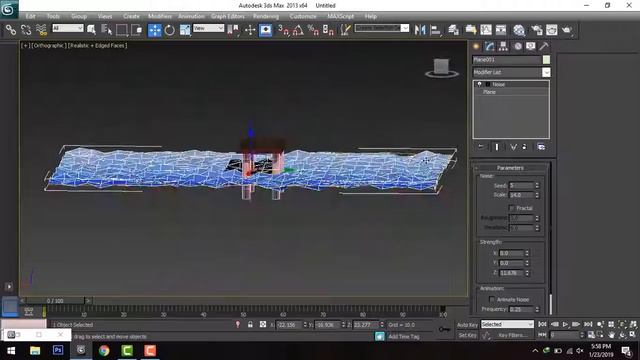Activate the Select by Name tool

click(x=106, y=30)
